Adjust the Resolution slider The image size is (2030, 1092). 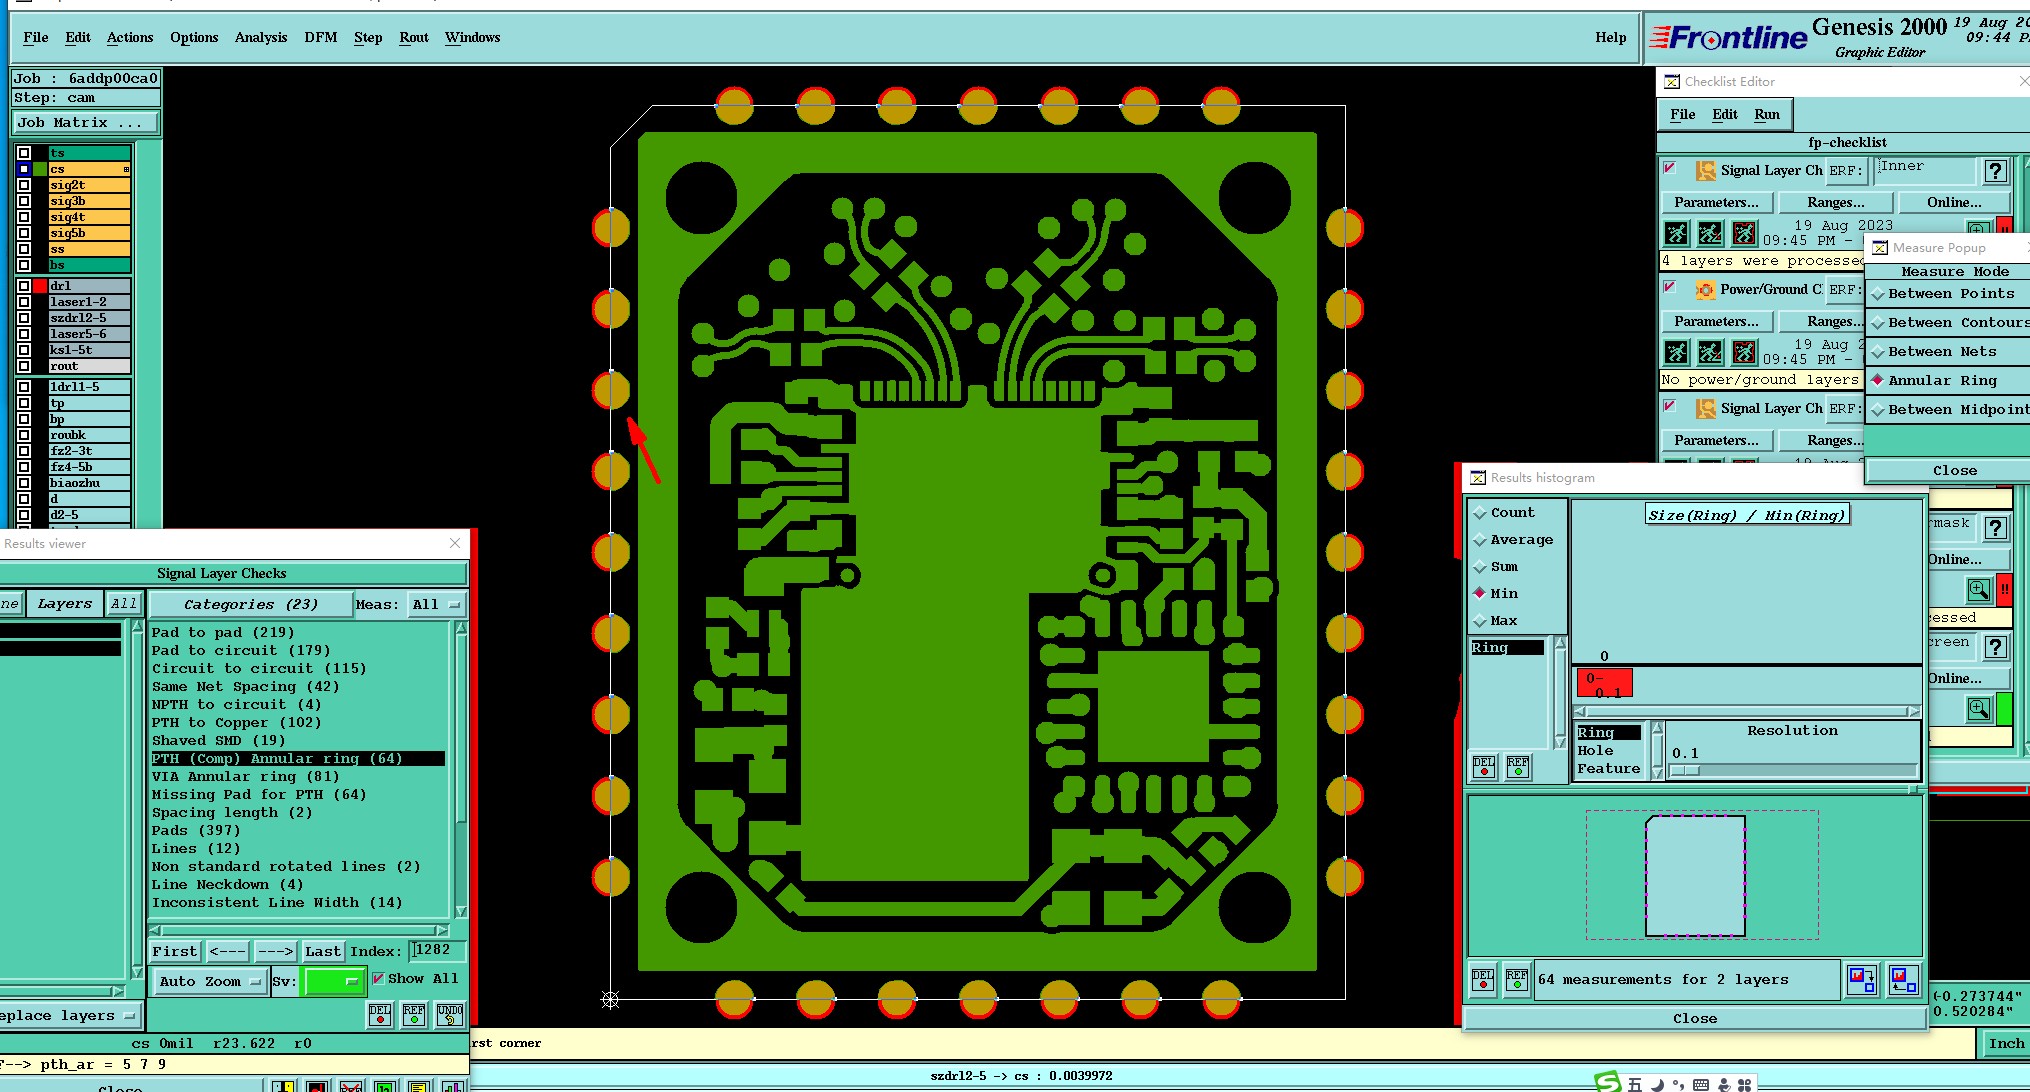(1685, 771)
